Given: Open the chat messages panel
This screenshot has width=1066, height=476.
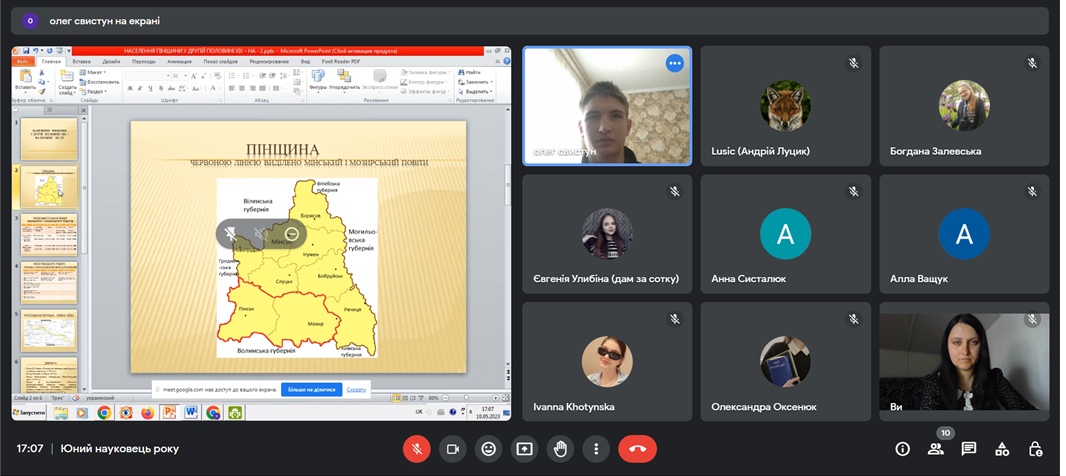Looking at the screenshot, I should coord(969,449).
